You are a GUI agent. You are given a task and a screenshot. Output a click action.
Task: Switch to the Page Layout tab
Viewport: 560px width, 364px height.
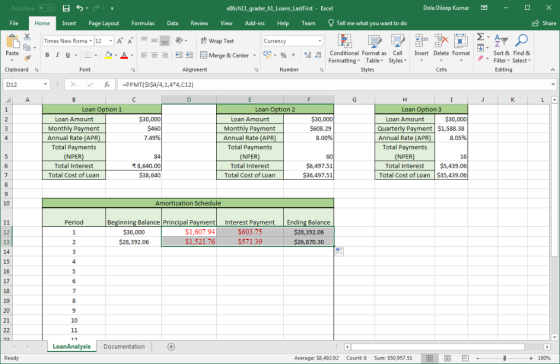[104, 23]
